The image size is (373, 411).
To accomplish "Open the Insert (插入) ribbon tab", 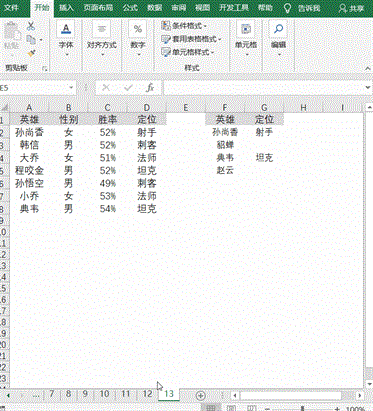I will click(x=66, y=8).
